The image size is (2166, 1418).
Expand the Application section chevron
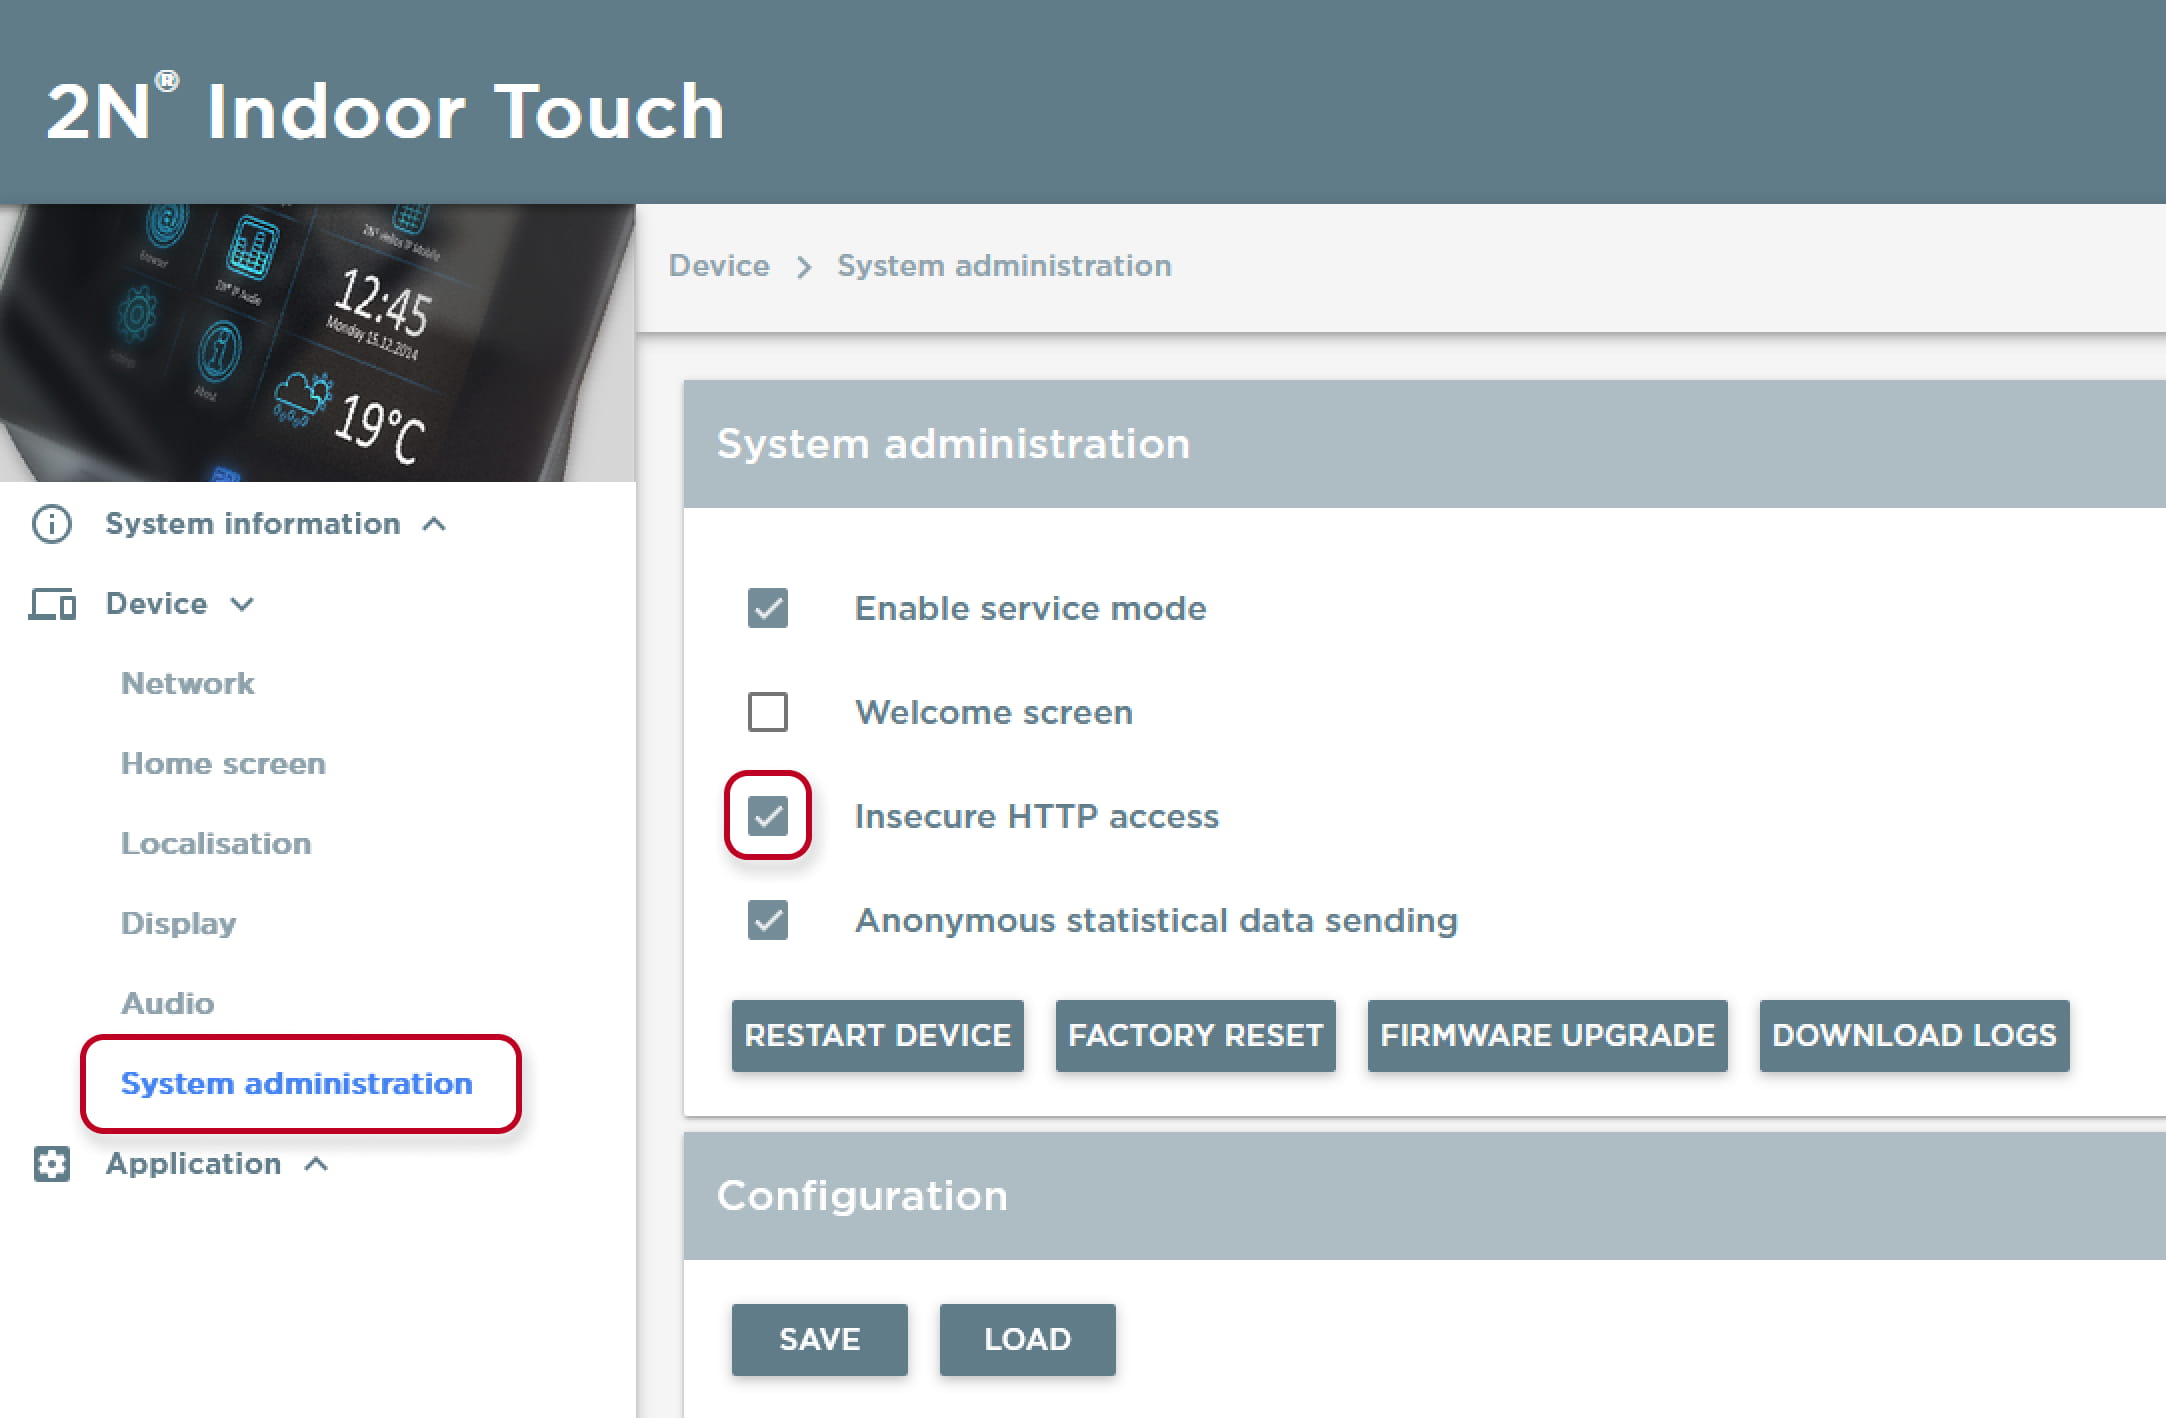coord(316,1164)
